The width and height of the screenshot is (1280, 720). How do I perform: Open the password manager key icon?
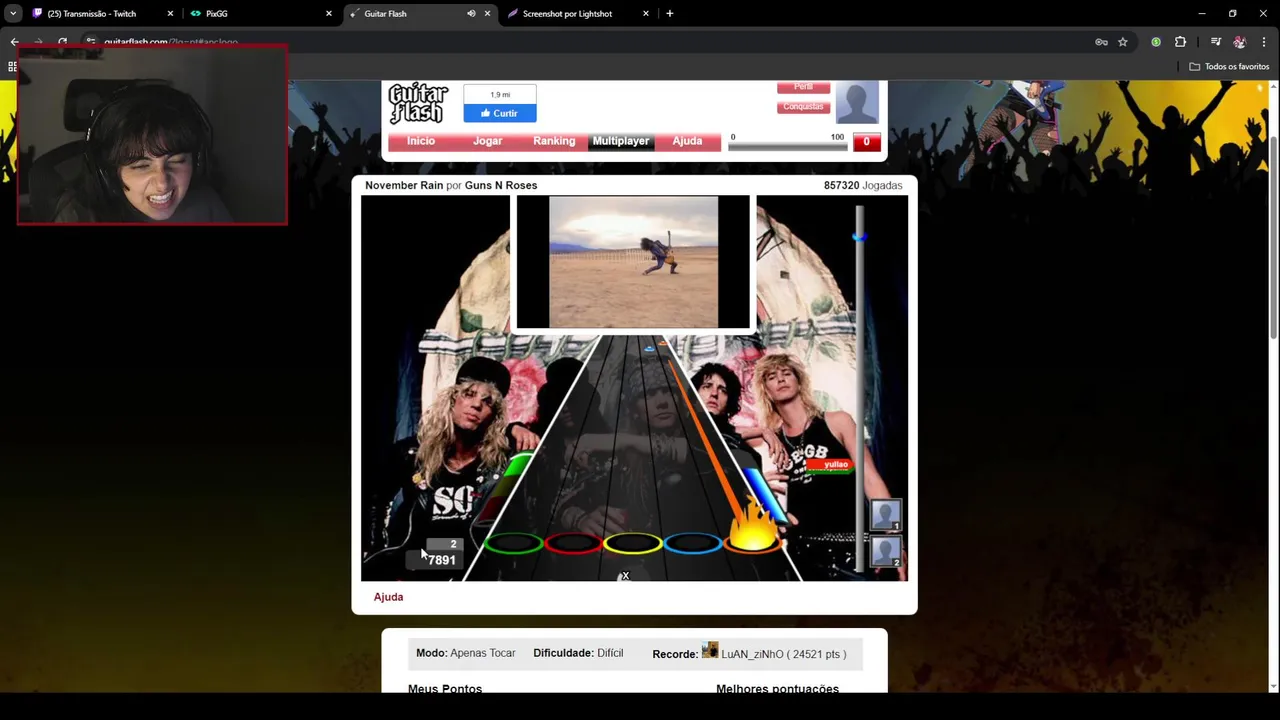coord(1101,42)
